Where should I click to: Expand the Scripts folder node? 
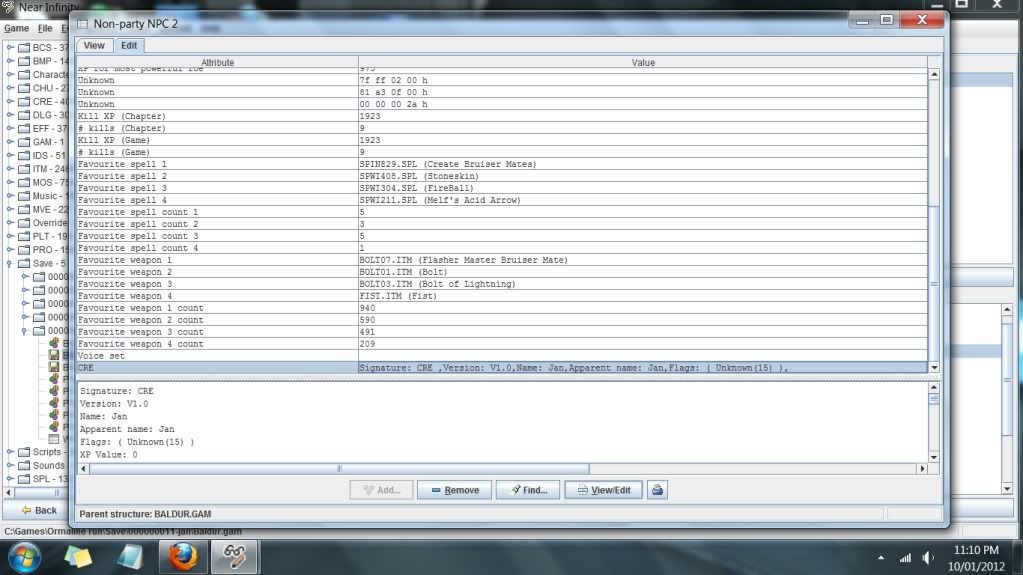[x=11, y=452]
